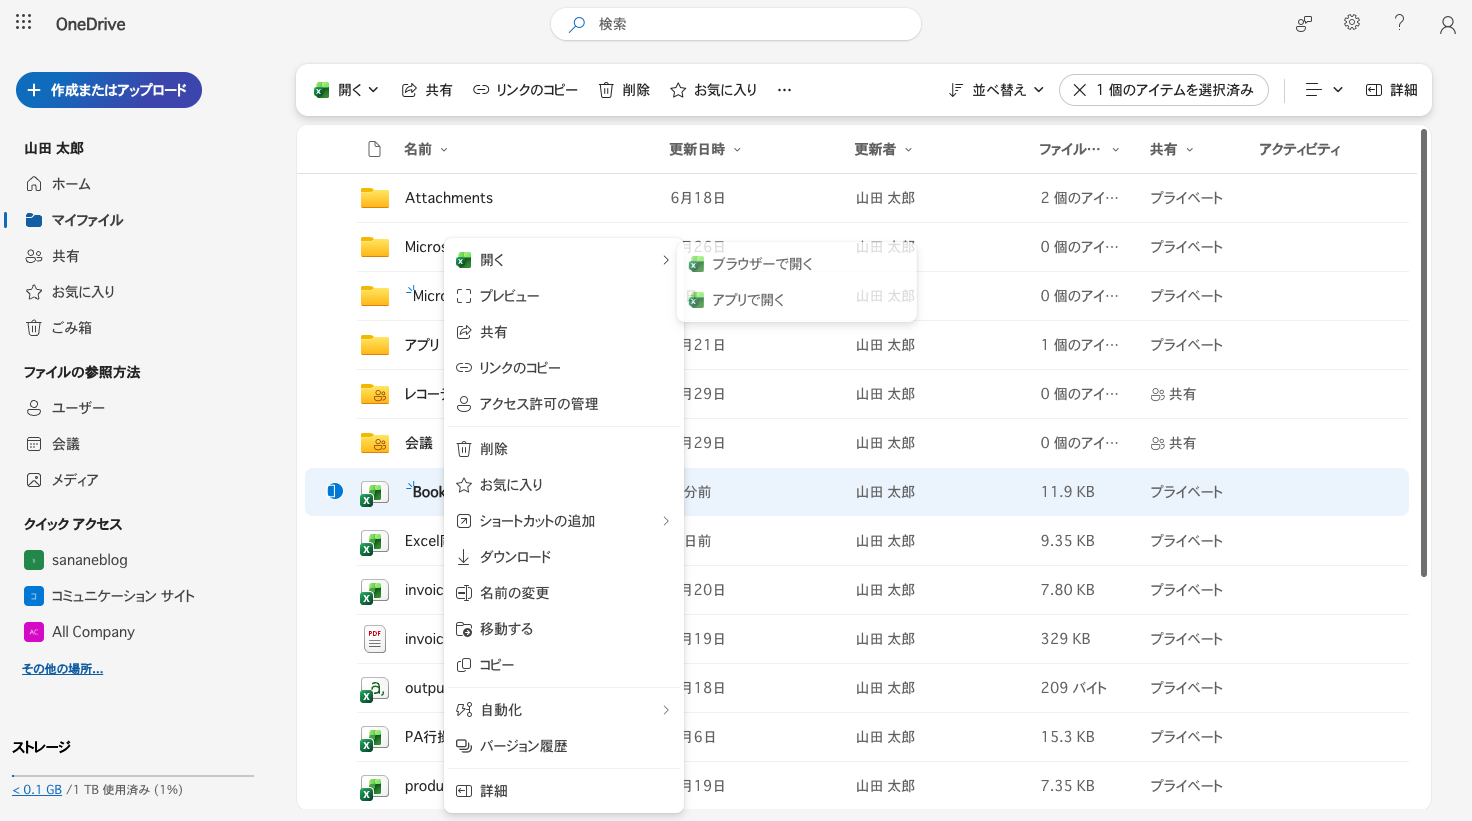Click the 作成またはアップロード button
The height and width of the screenshot is (821, 1472).
click(109, 90)
